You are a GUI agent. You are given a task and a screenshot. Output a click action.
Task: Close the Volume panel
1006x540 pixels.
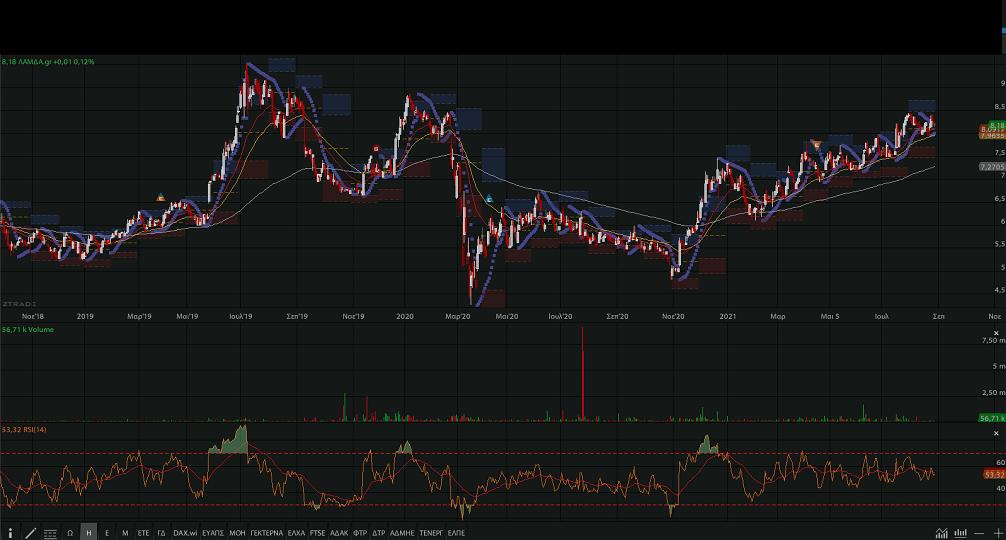point(998,332)
